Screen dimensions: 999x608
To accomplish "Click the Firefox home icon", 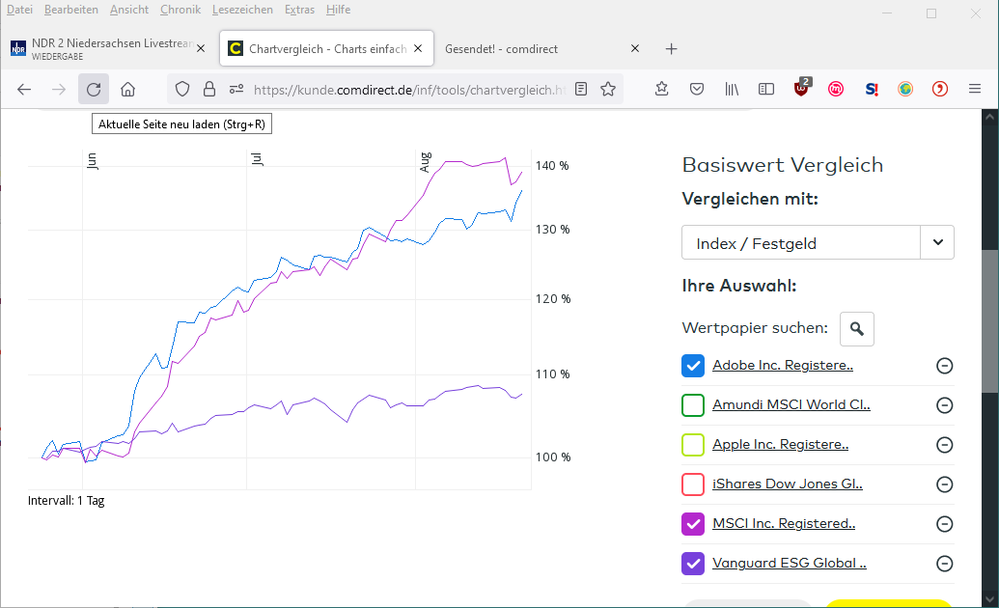I will point(128,89).
